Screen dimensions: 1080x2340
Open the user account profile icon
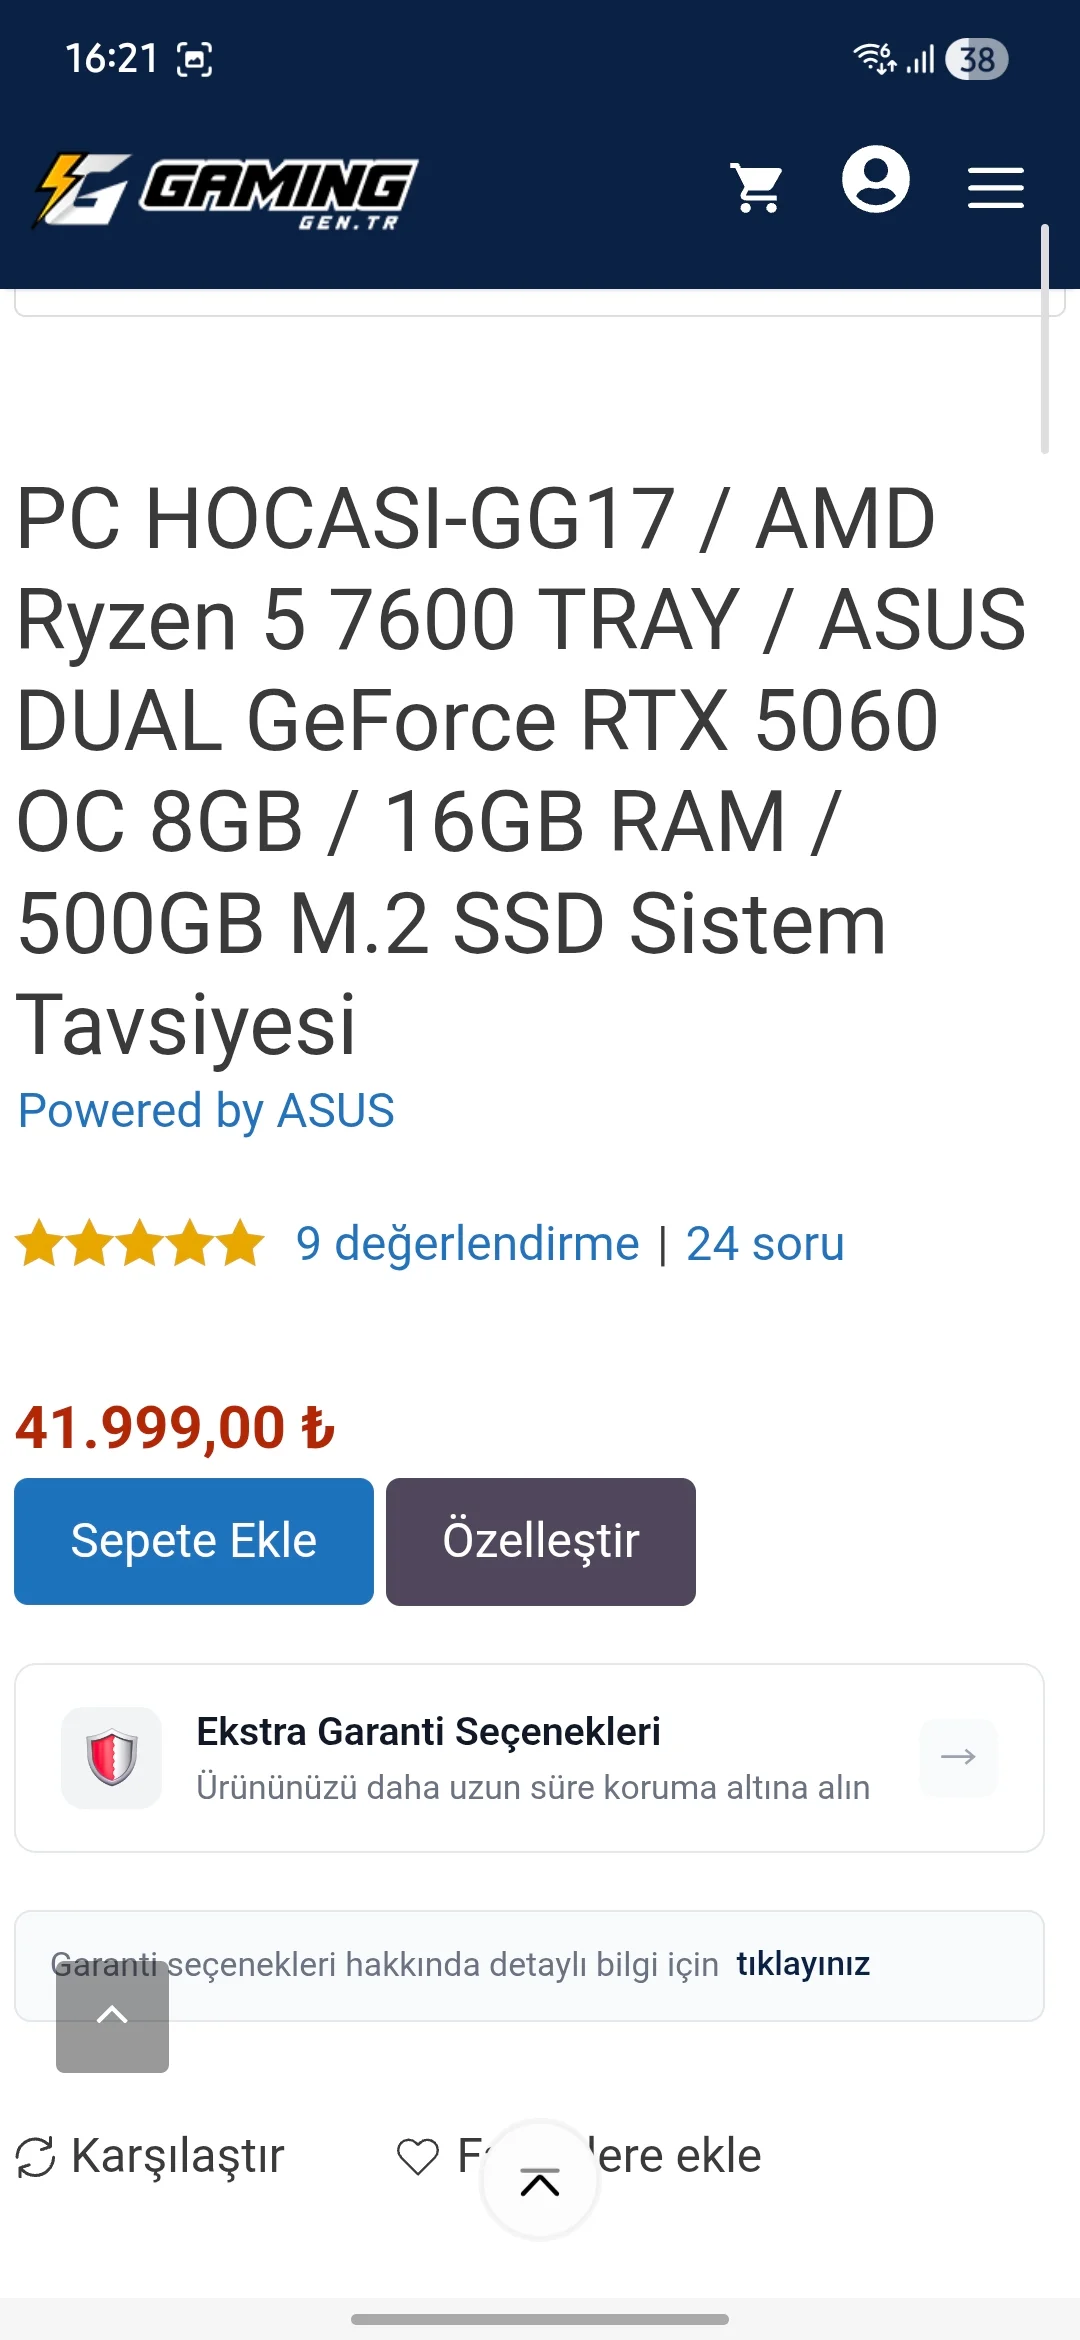(876, 180)
